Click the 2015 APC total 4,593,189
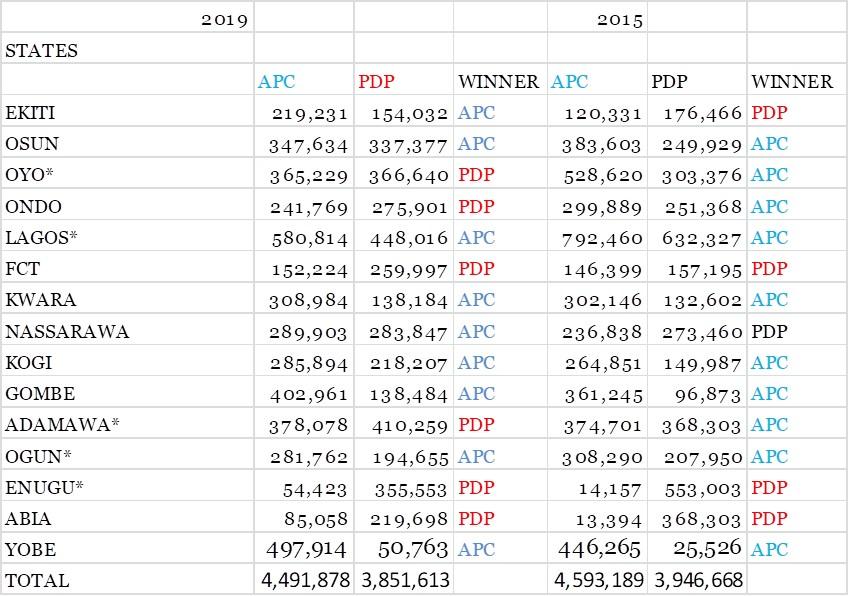This screenshot has height=596, width=849. tap(598, 580)
